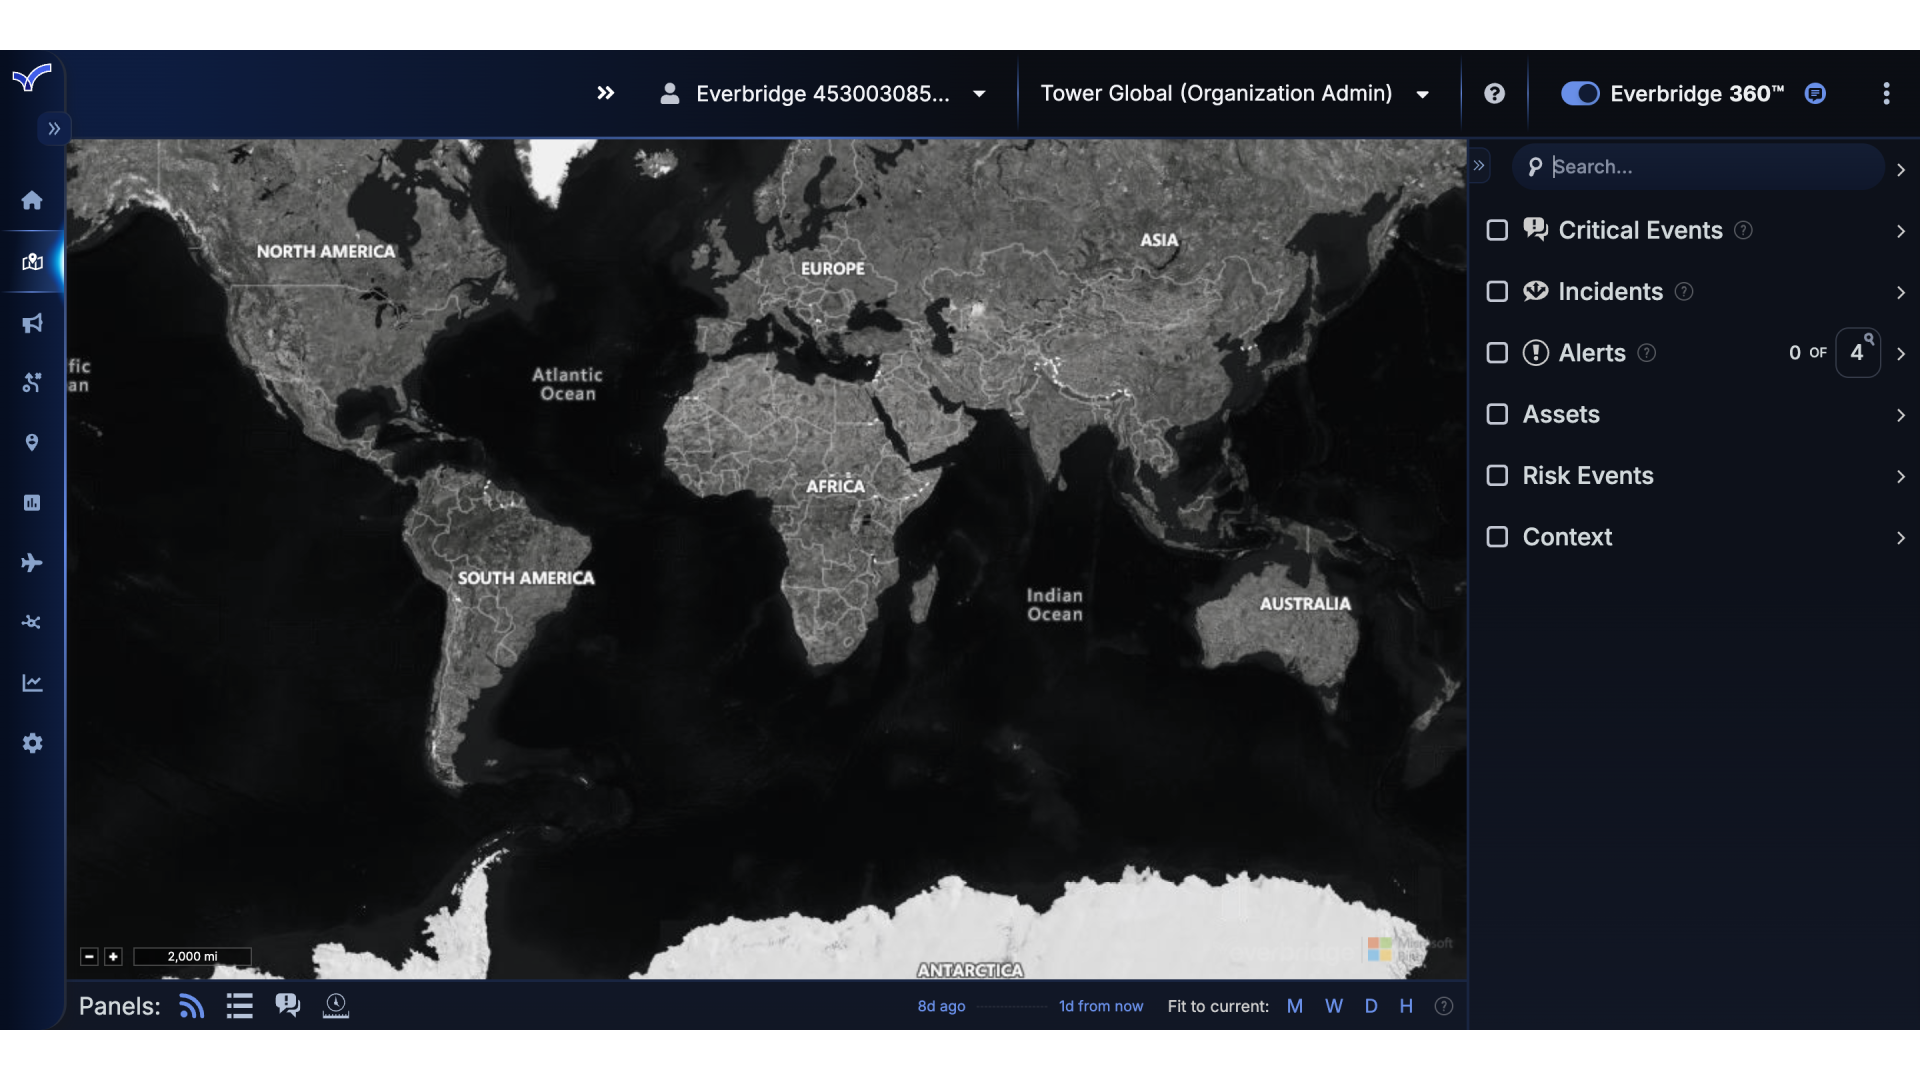
Task: Click the help question mark button
Action: pos(1493,93)
